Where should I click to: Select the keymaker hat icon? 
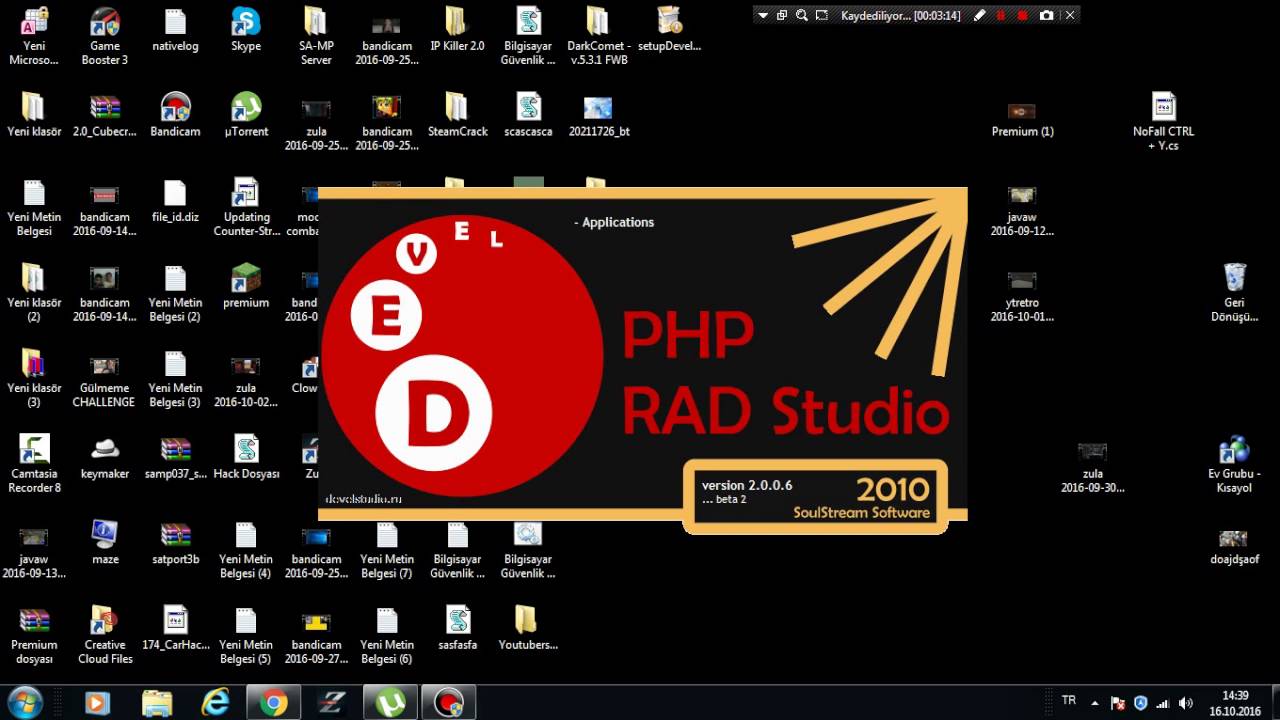pos(105,458)
